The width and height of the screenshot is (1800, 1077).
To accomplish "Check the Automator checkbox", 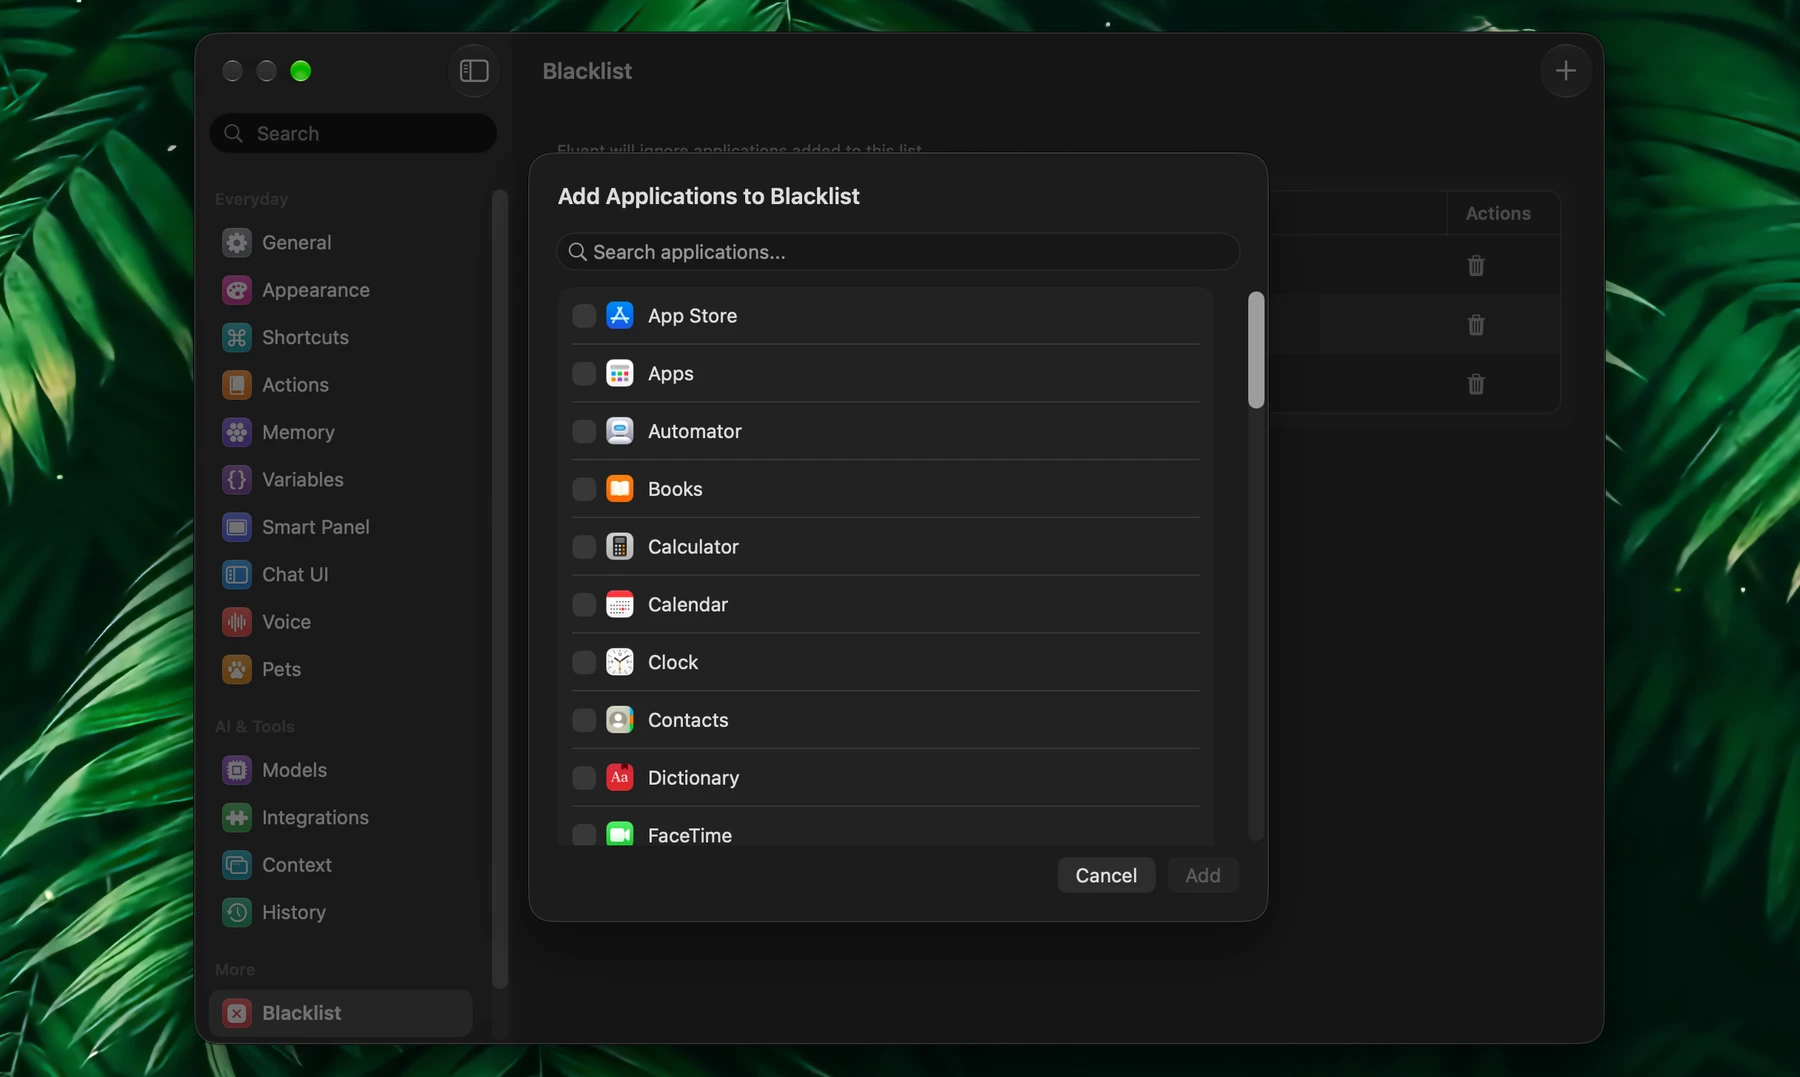I will (584, 432).
